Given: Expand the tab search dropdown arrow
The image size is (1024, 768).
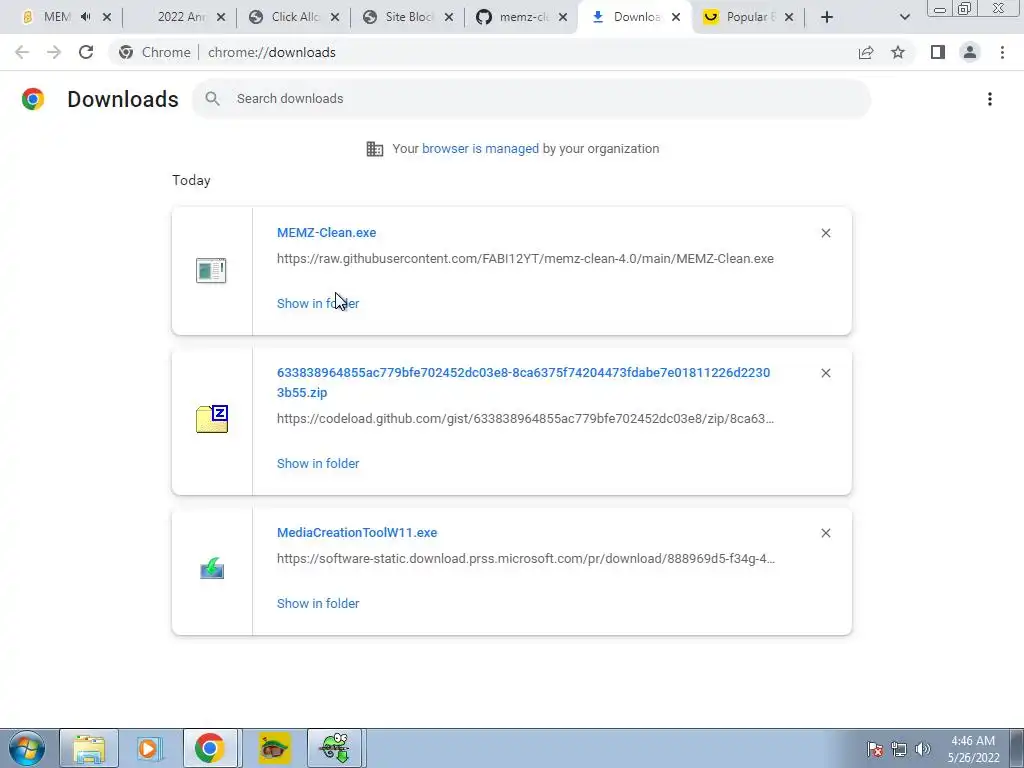Looking at the screenshot, I should [x=904, y=17].
